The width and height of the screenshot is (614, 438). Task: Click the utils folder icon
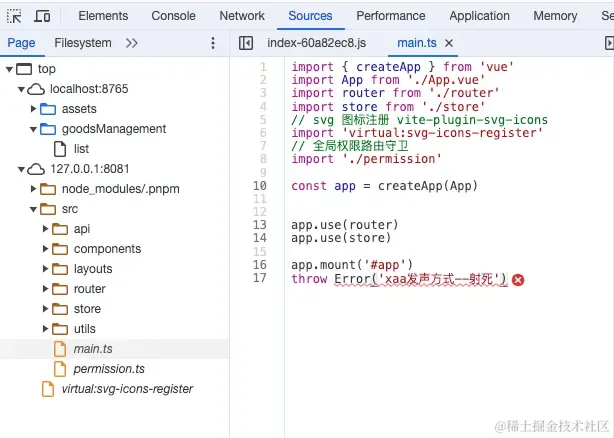point(60,329)
